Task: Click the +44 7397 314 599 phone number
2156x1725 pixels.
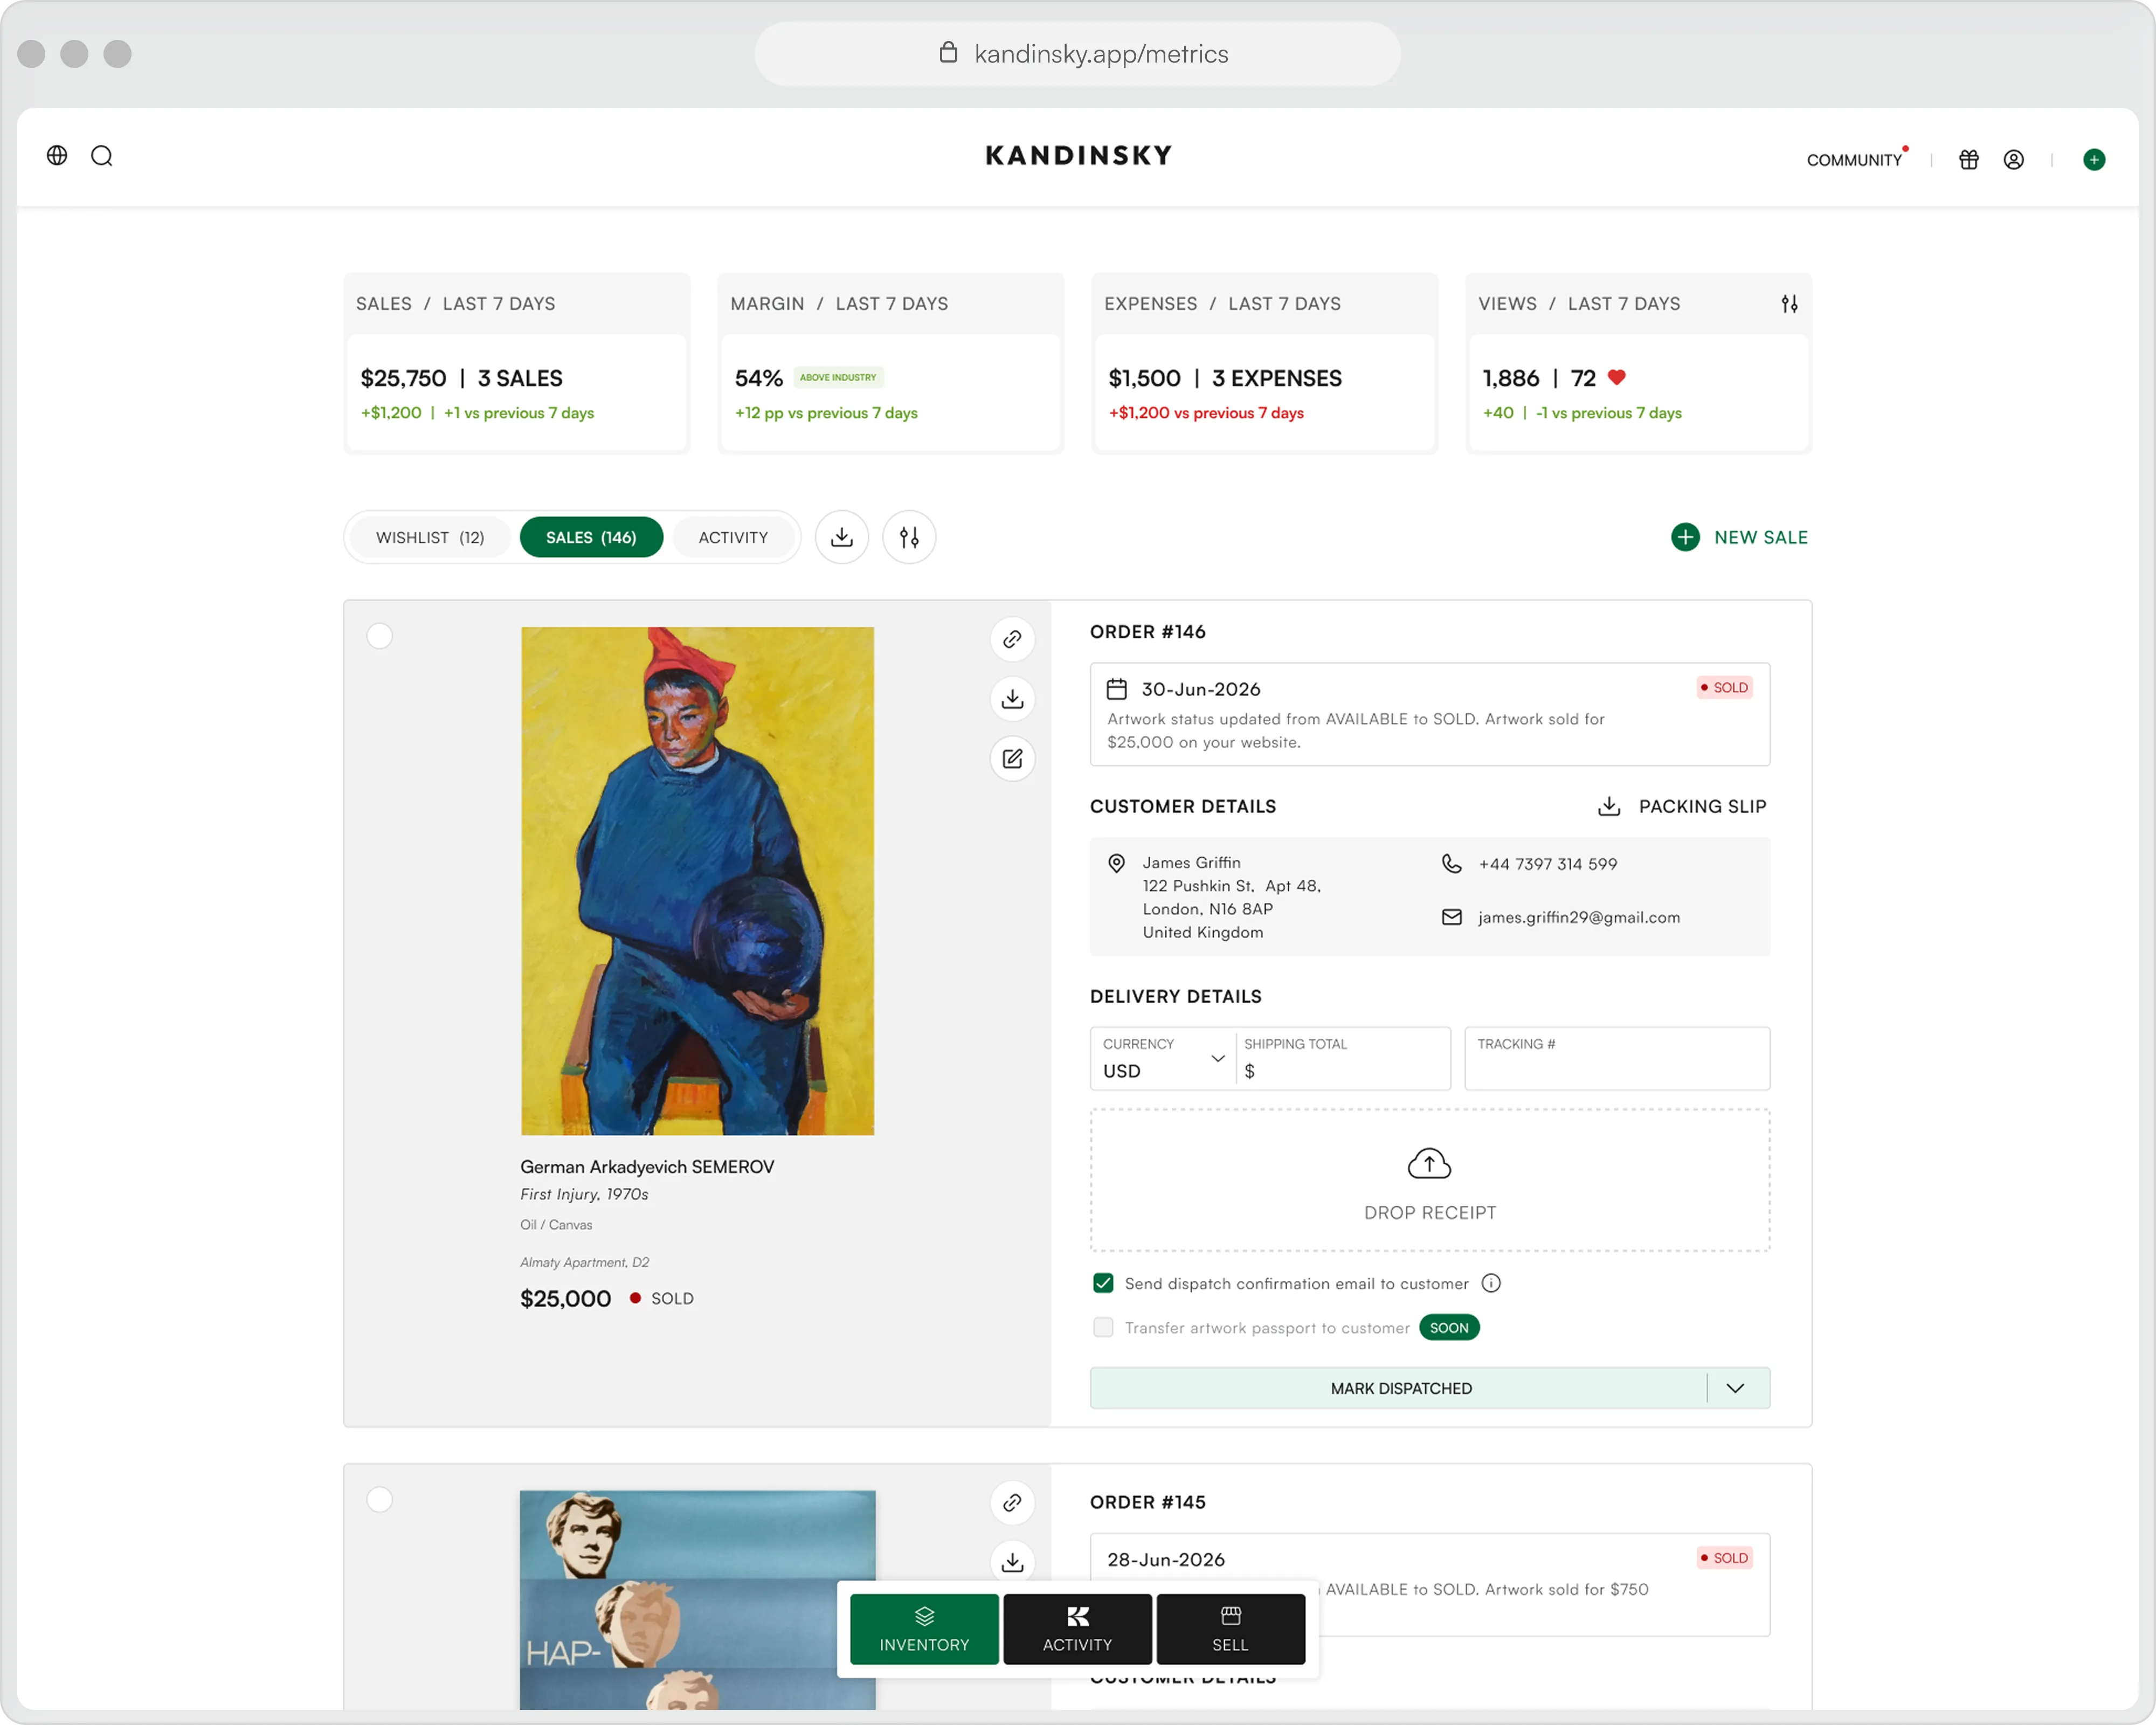Action: 1547,863
